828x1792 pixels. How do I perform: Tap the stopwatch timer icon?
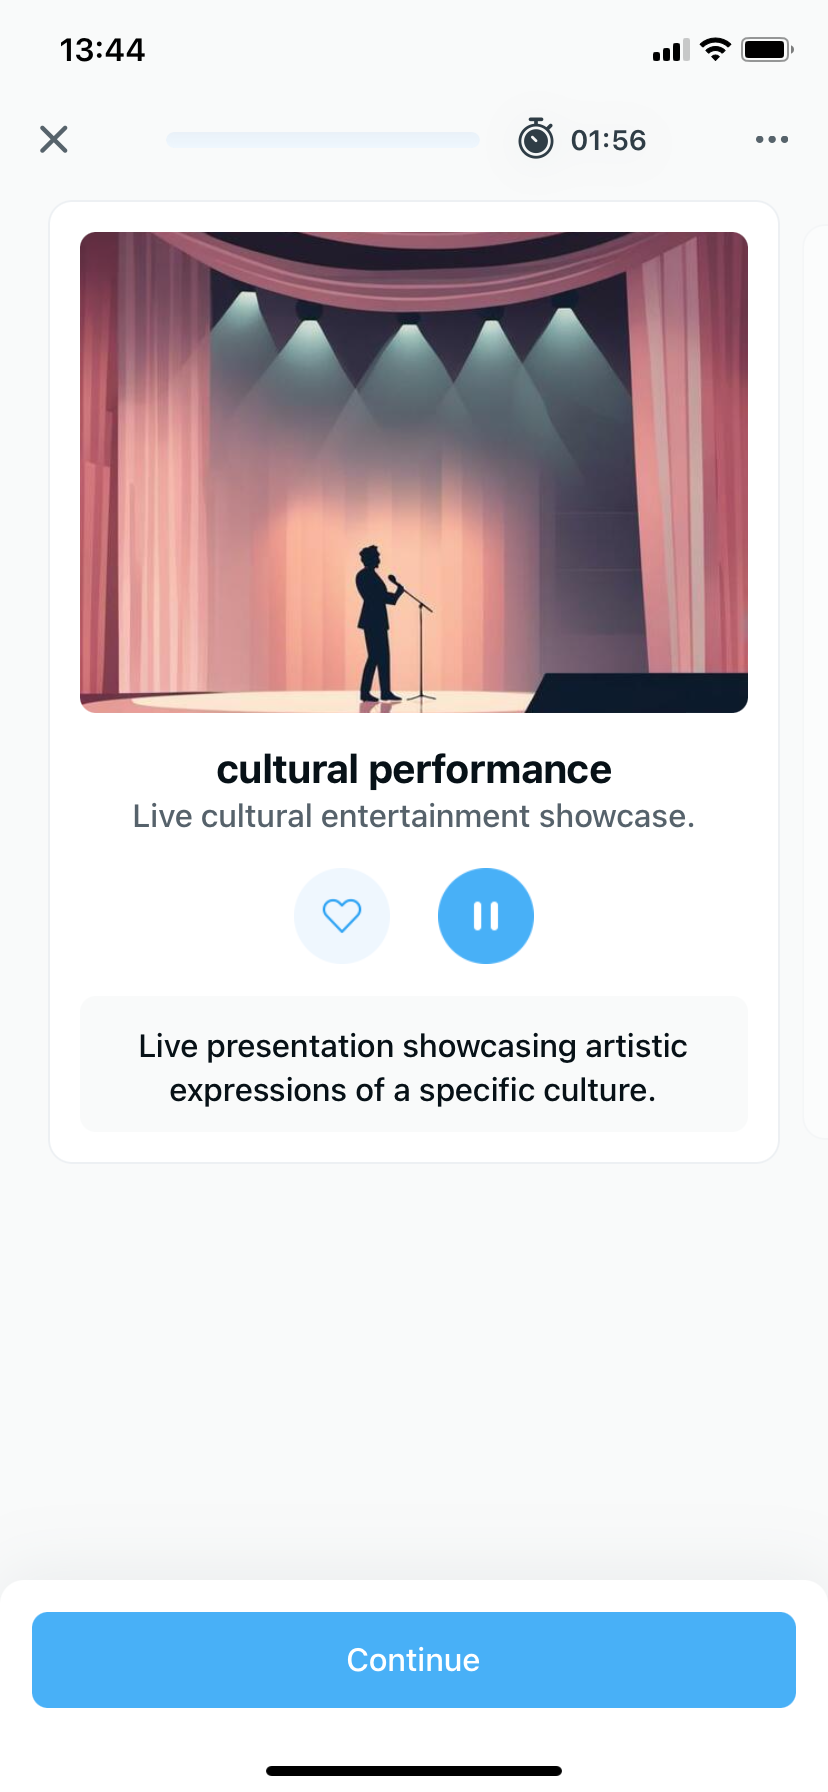pyautogui.click(x=536, y=139)
